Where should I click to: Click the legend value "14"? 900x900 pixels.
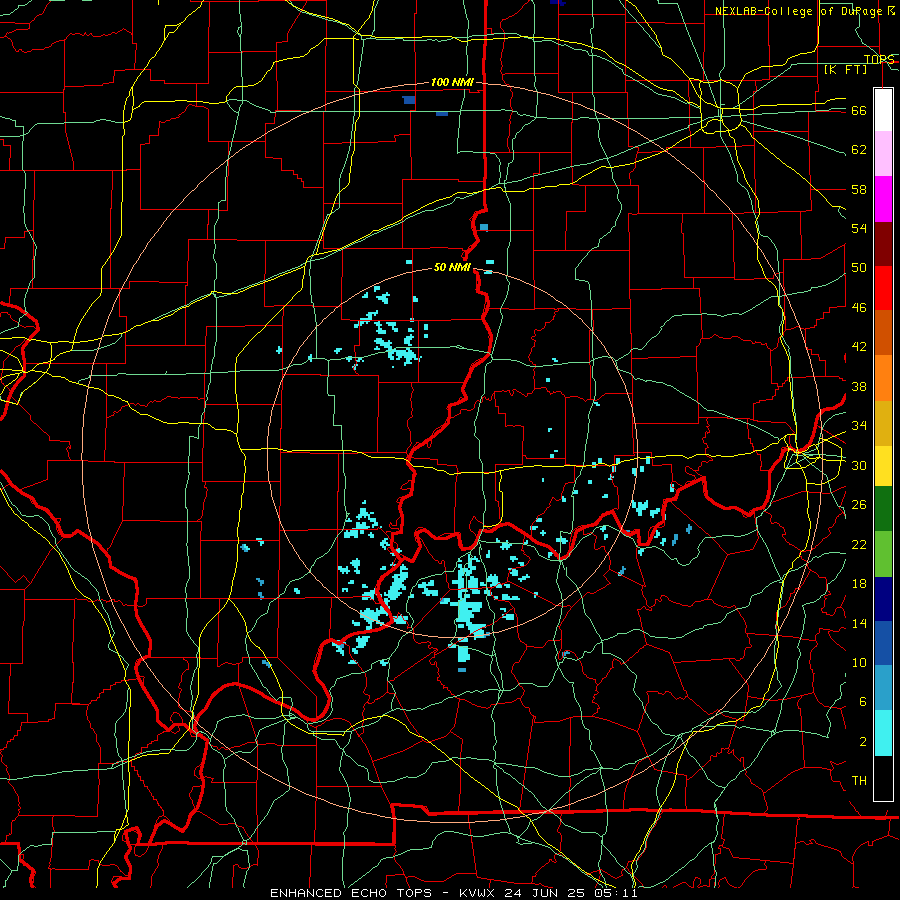tap(859, 623)
